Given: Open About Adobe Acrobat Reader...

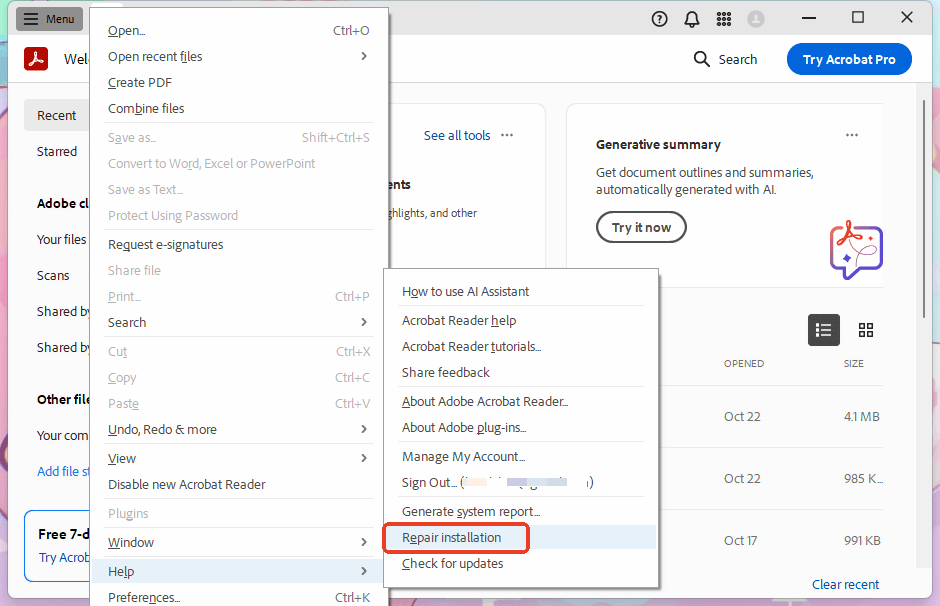Looking at the screenshot, I should (520, 402).
